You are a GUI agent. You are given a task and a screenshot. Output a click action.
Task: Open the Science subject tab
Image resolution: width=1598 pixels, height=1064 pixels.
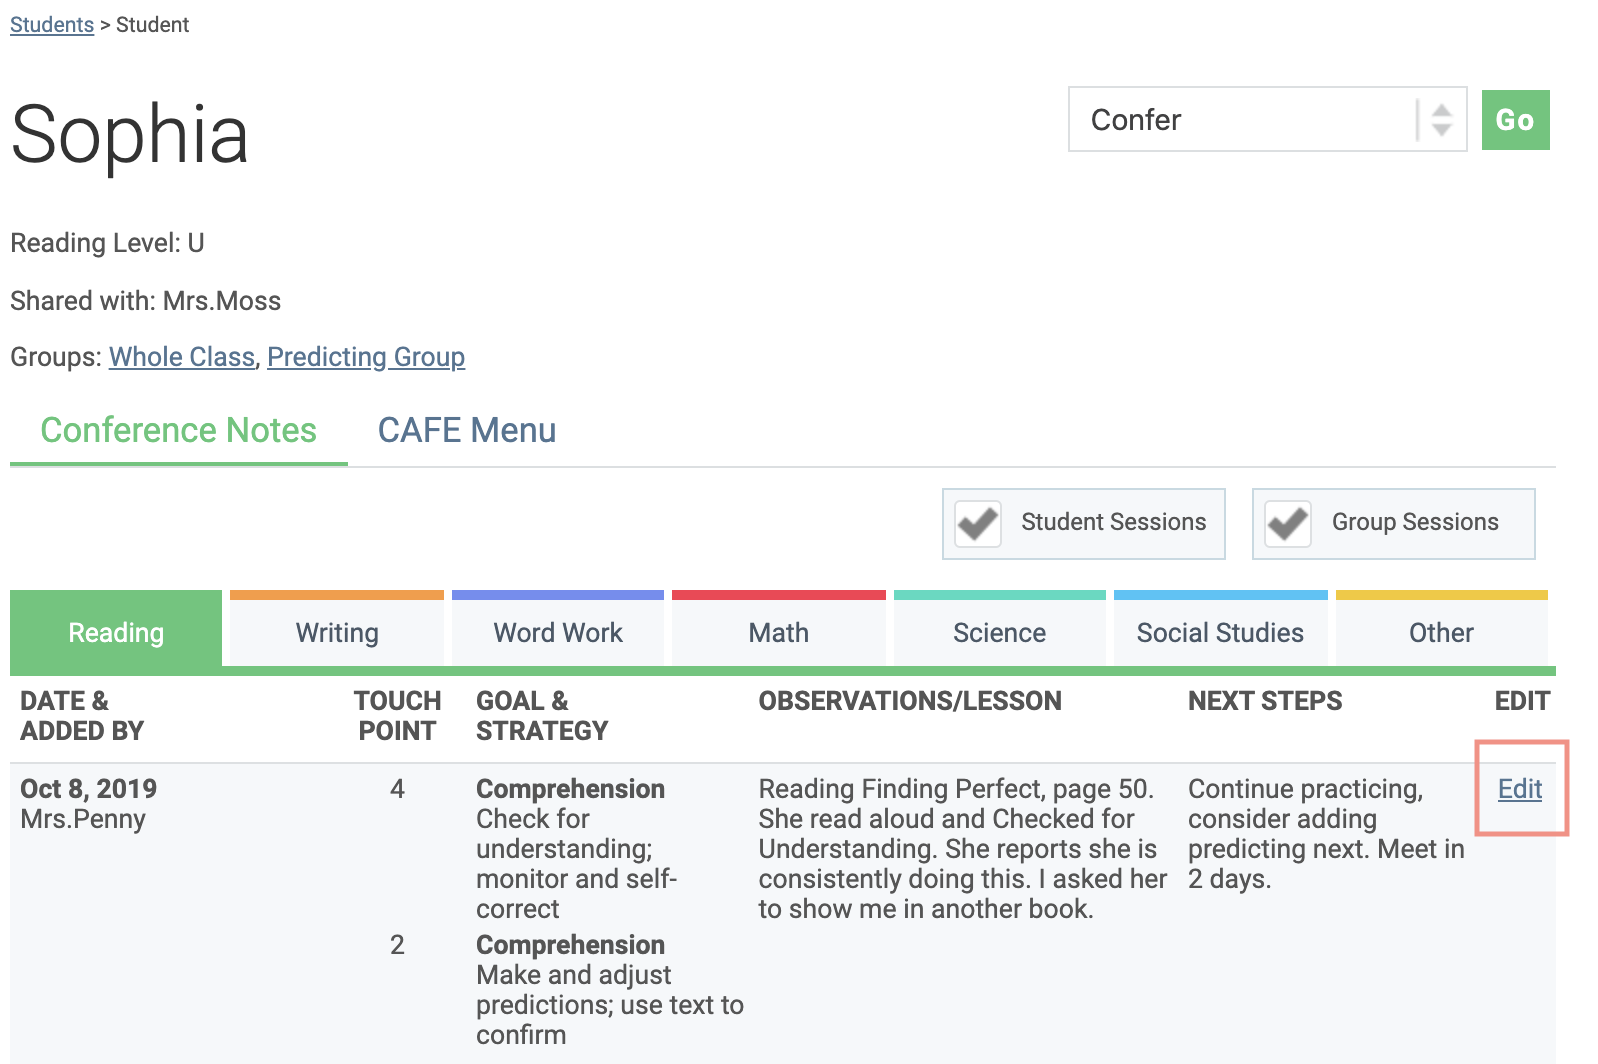point(1000,633)
